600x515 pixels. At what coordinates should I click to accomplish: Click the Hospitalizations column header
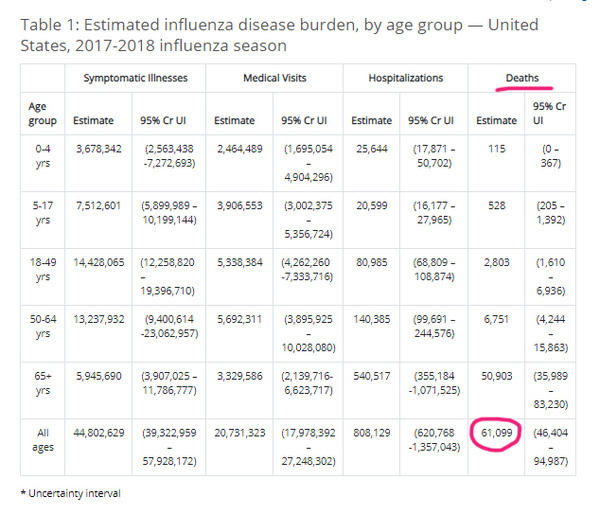(x=405, y=77)
